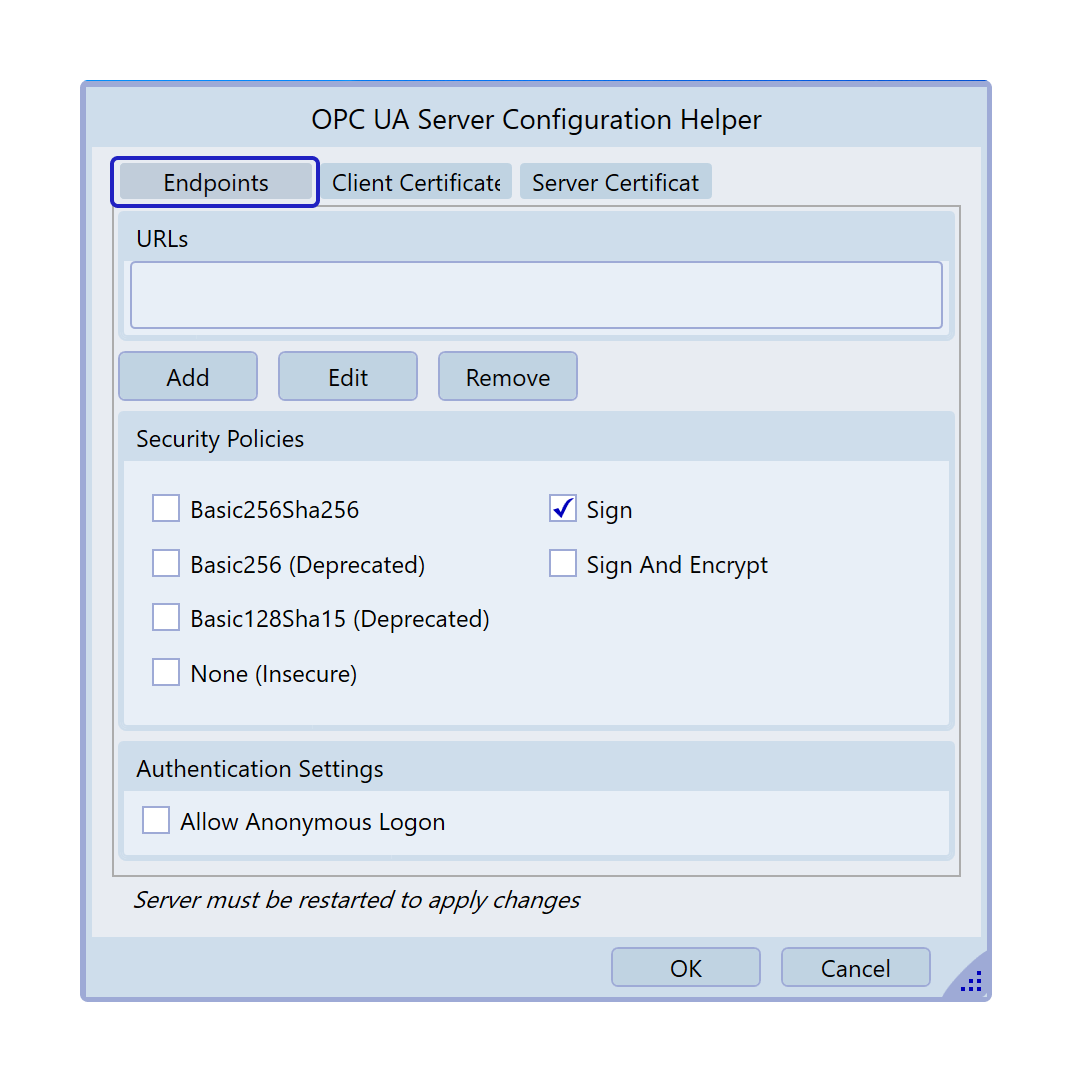Click inside the URLs list box

pyautogui.click(x=536, y=295)
